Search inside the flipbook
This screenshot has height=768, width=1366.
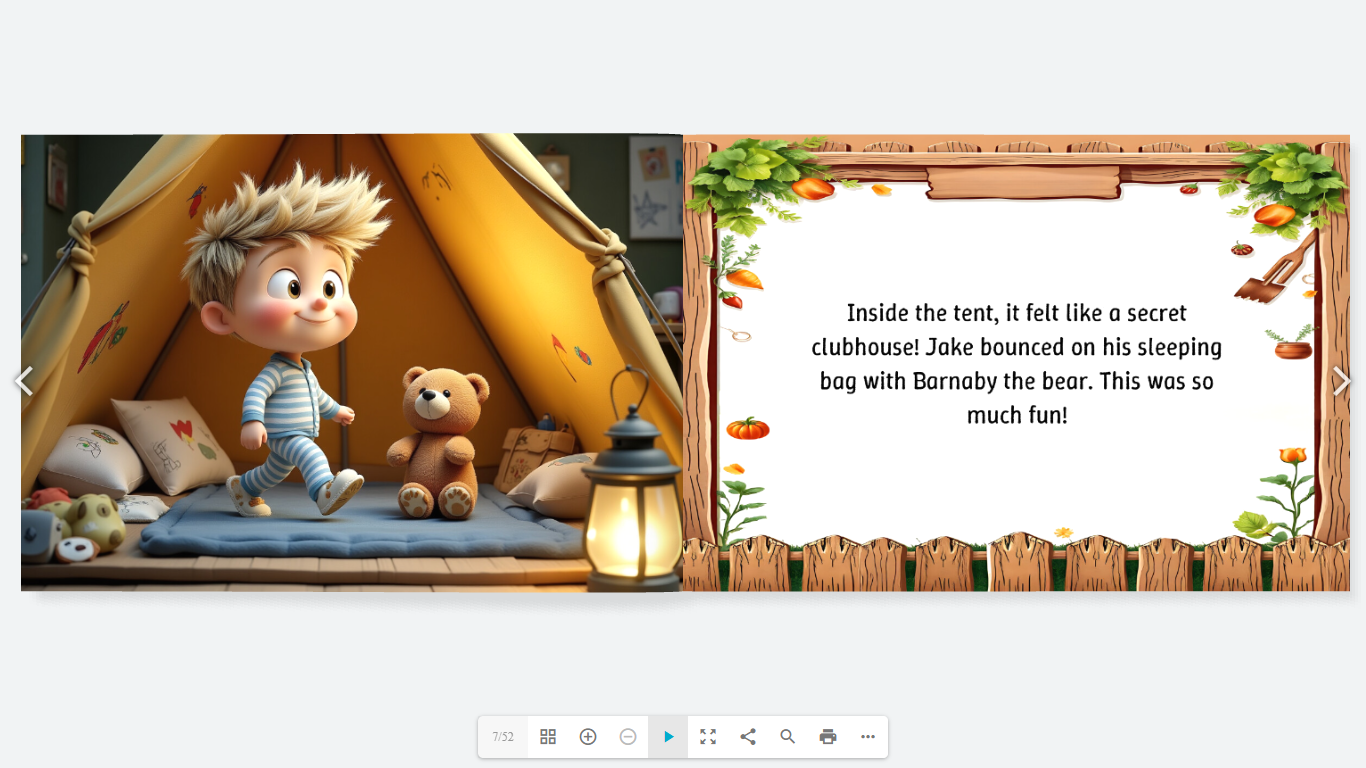[x=788, y=737]
